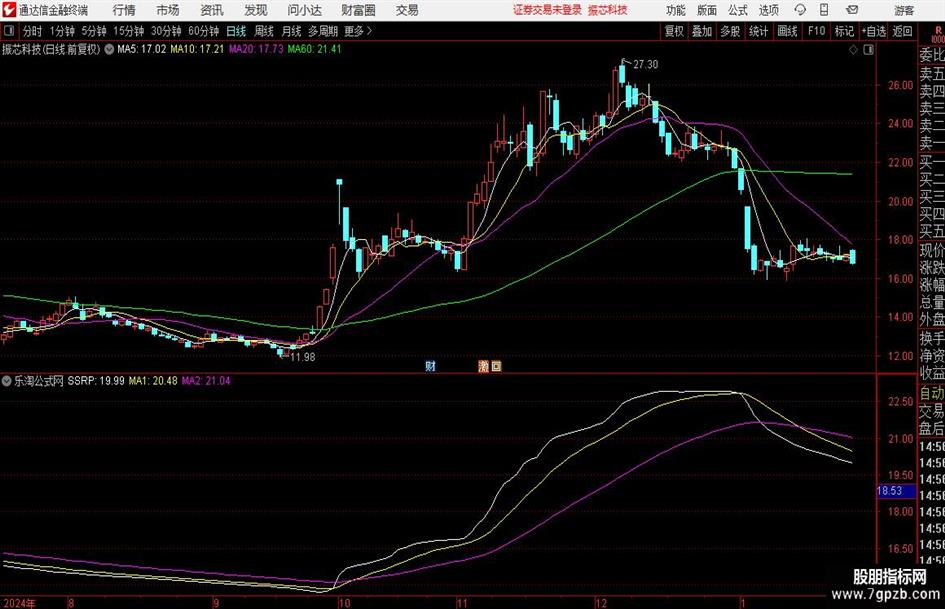This screenshot has height=609, width=945.
Task: Click the MA10: 17.21 label
Action: tap(197, 49)
